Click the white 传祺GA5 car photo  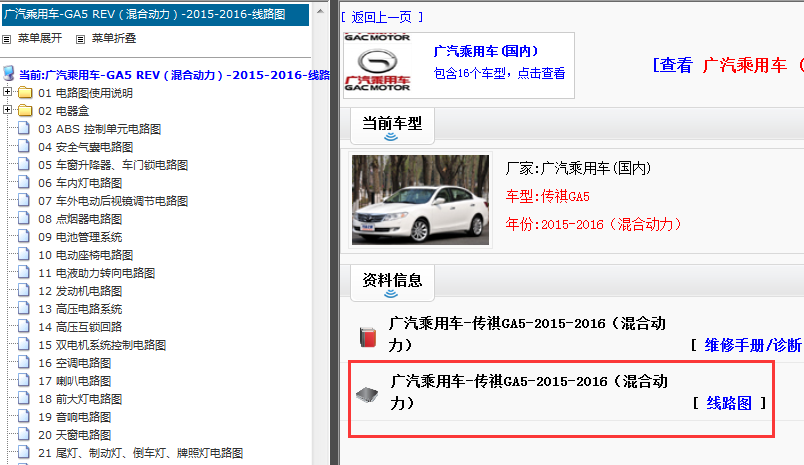(420, 200)
